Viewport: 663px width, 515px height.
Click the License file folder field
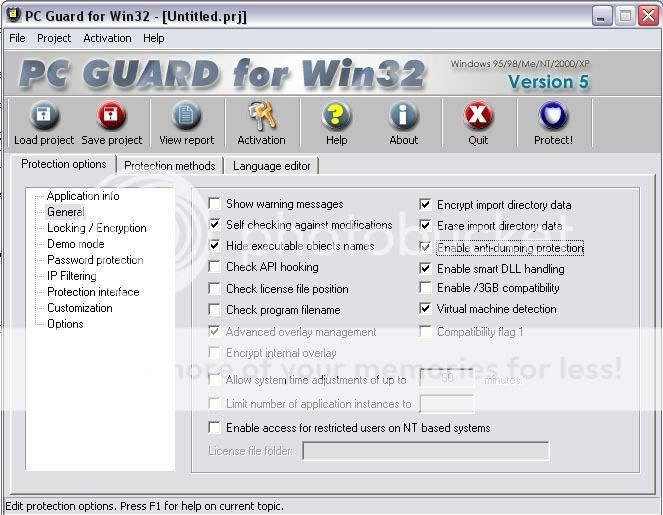(x=426, y=451)
